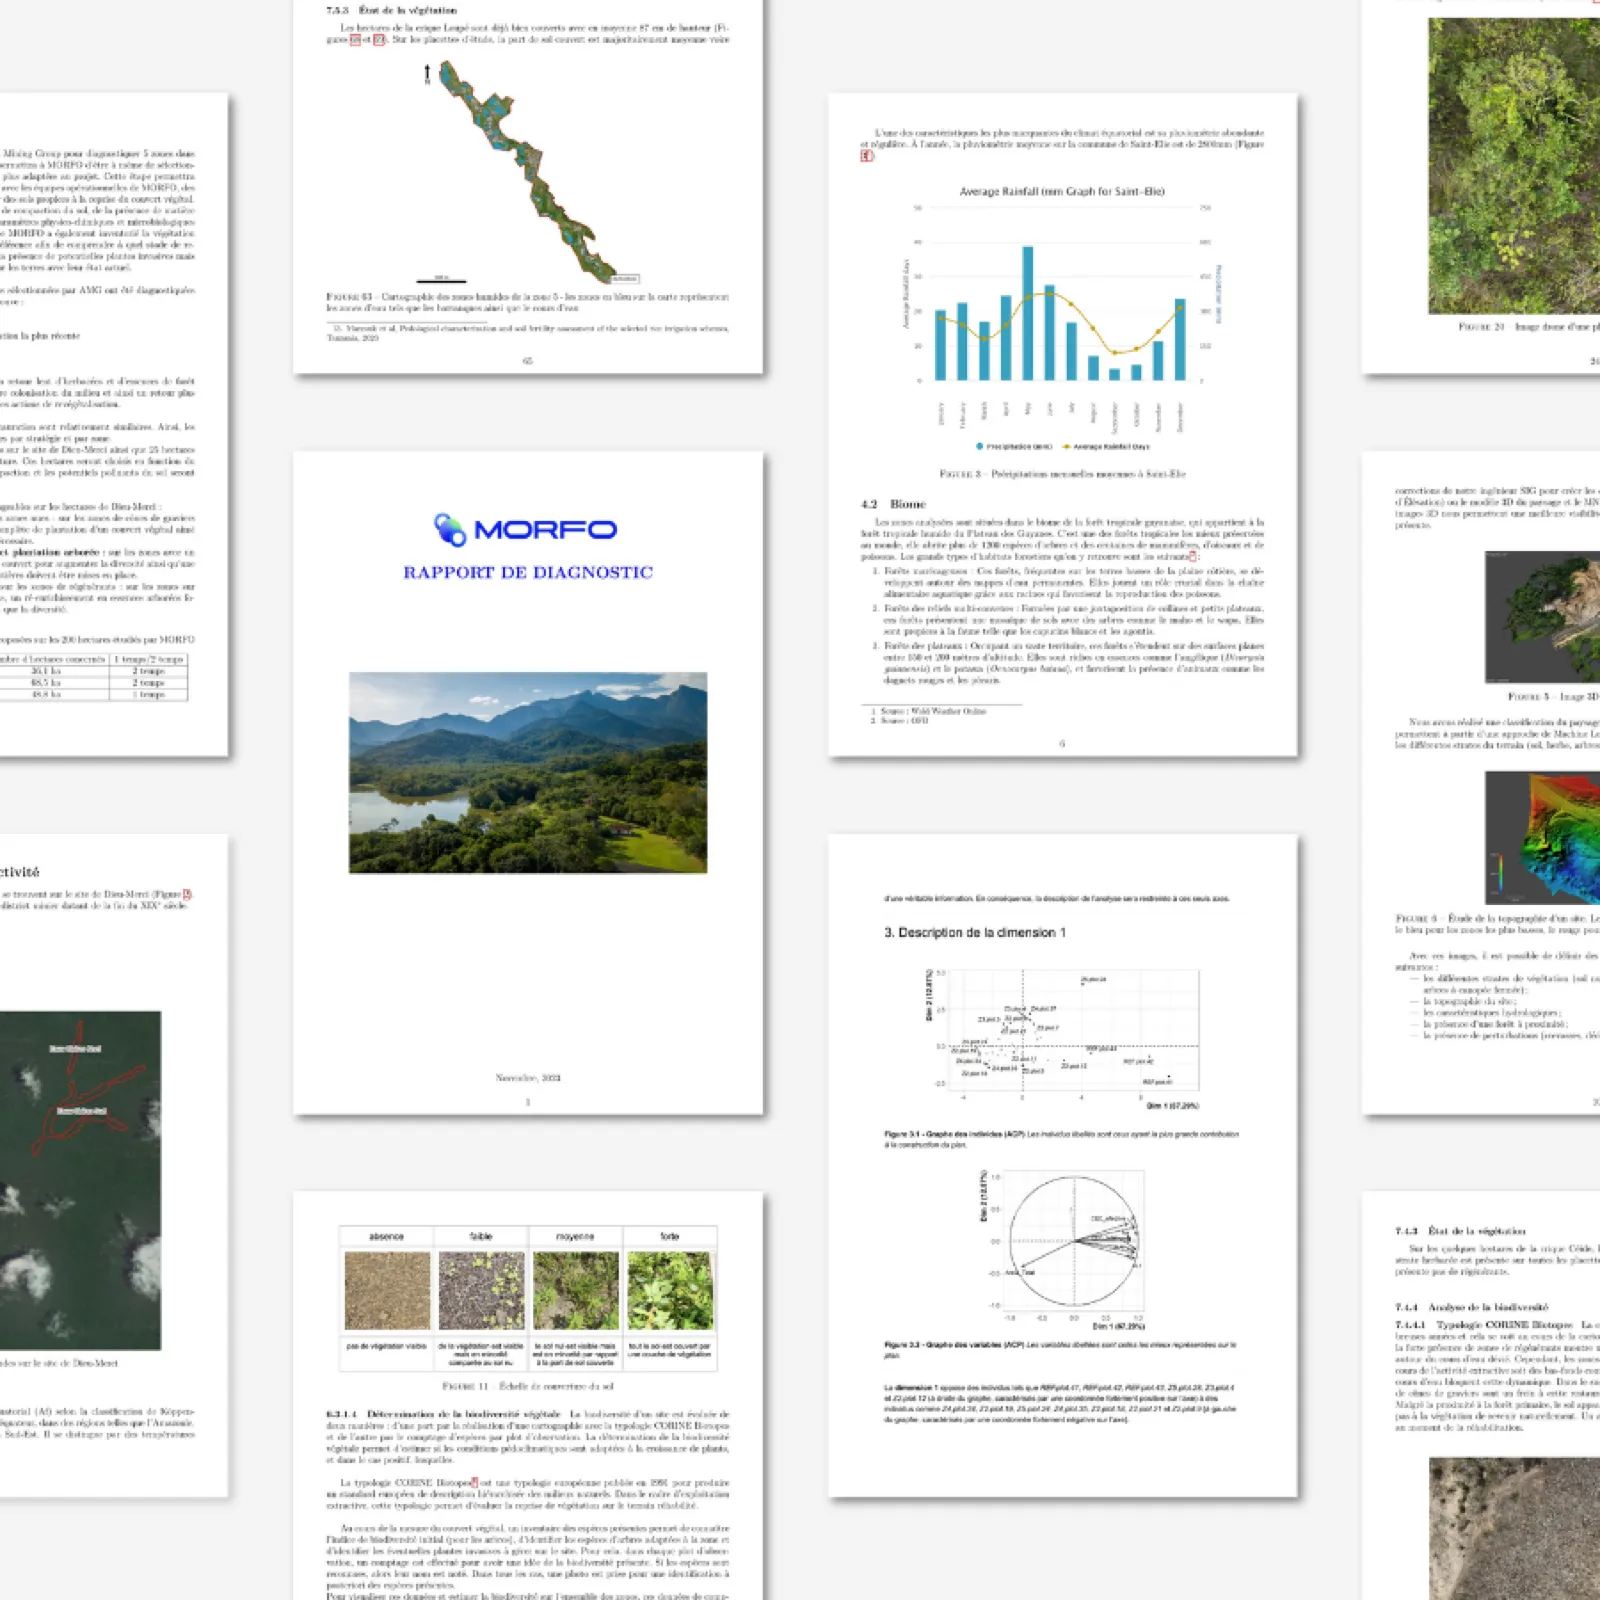Select the '6.3.1.4 Détermination de la biodiversité végétale' heading
Screen dimensions: 1600x1600
point(443,1414)
